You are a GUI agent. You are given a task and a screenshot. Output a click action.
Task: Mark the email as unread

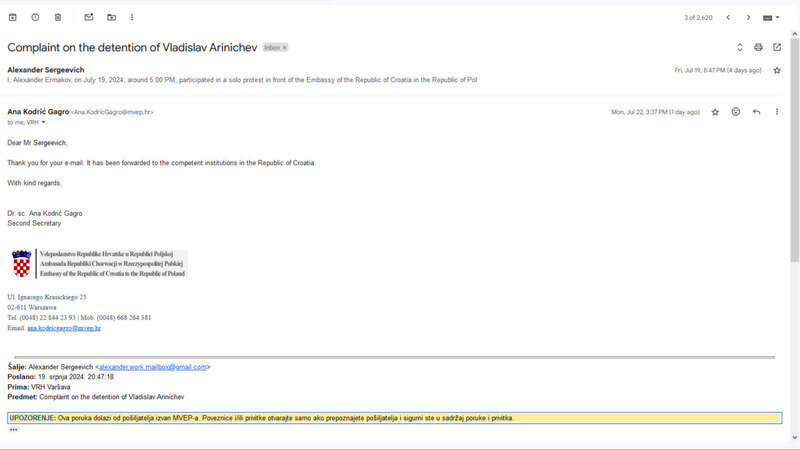point(88,17)
